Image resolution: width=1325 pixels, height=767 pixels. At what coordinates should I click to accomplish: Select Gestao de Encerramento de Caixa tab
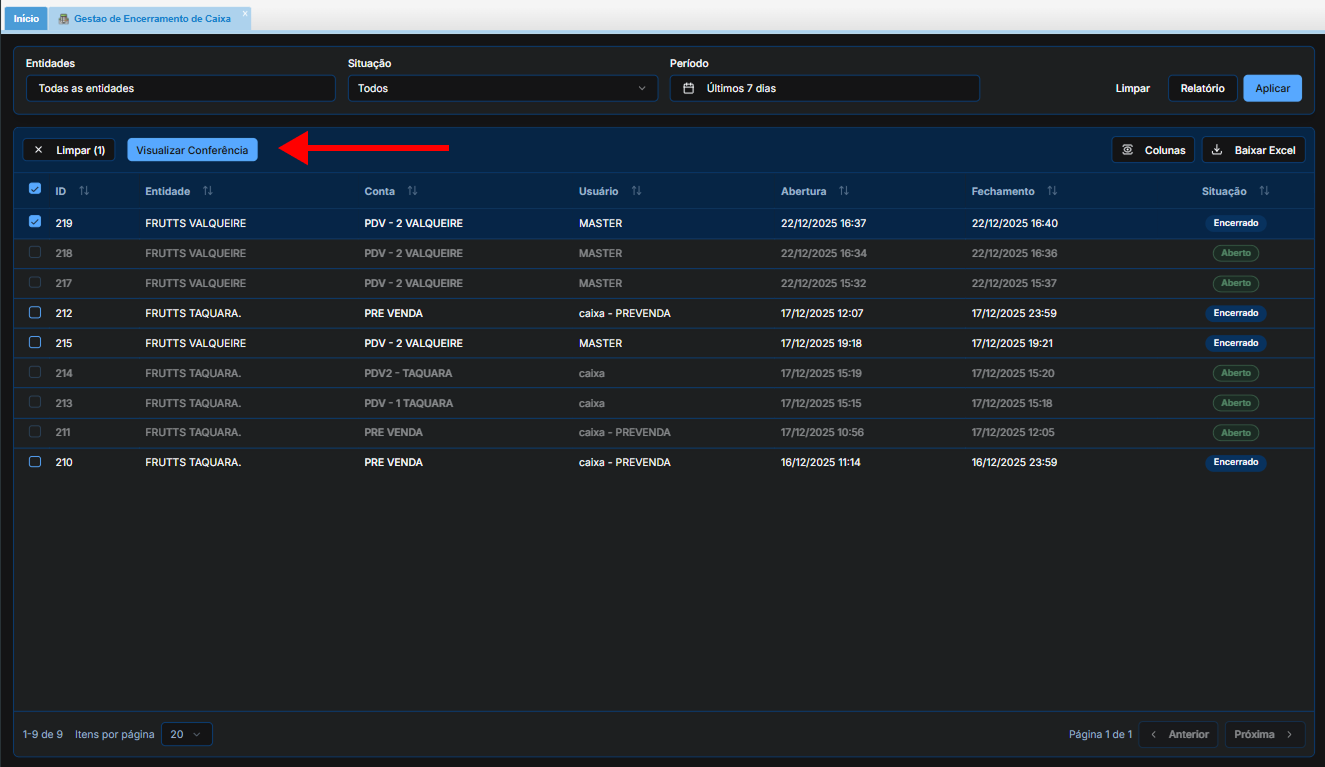coord(151,19)
